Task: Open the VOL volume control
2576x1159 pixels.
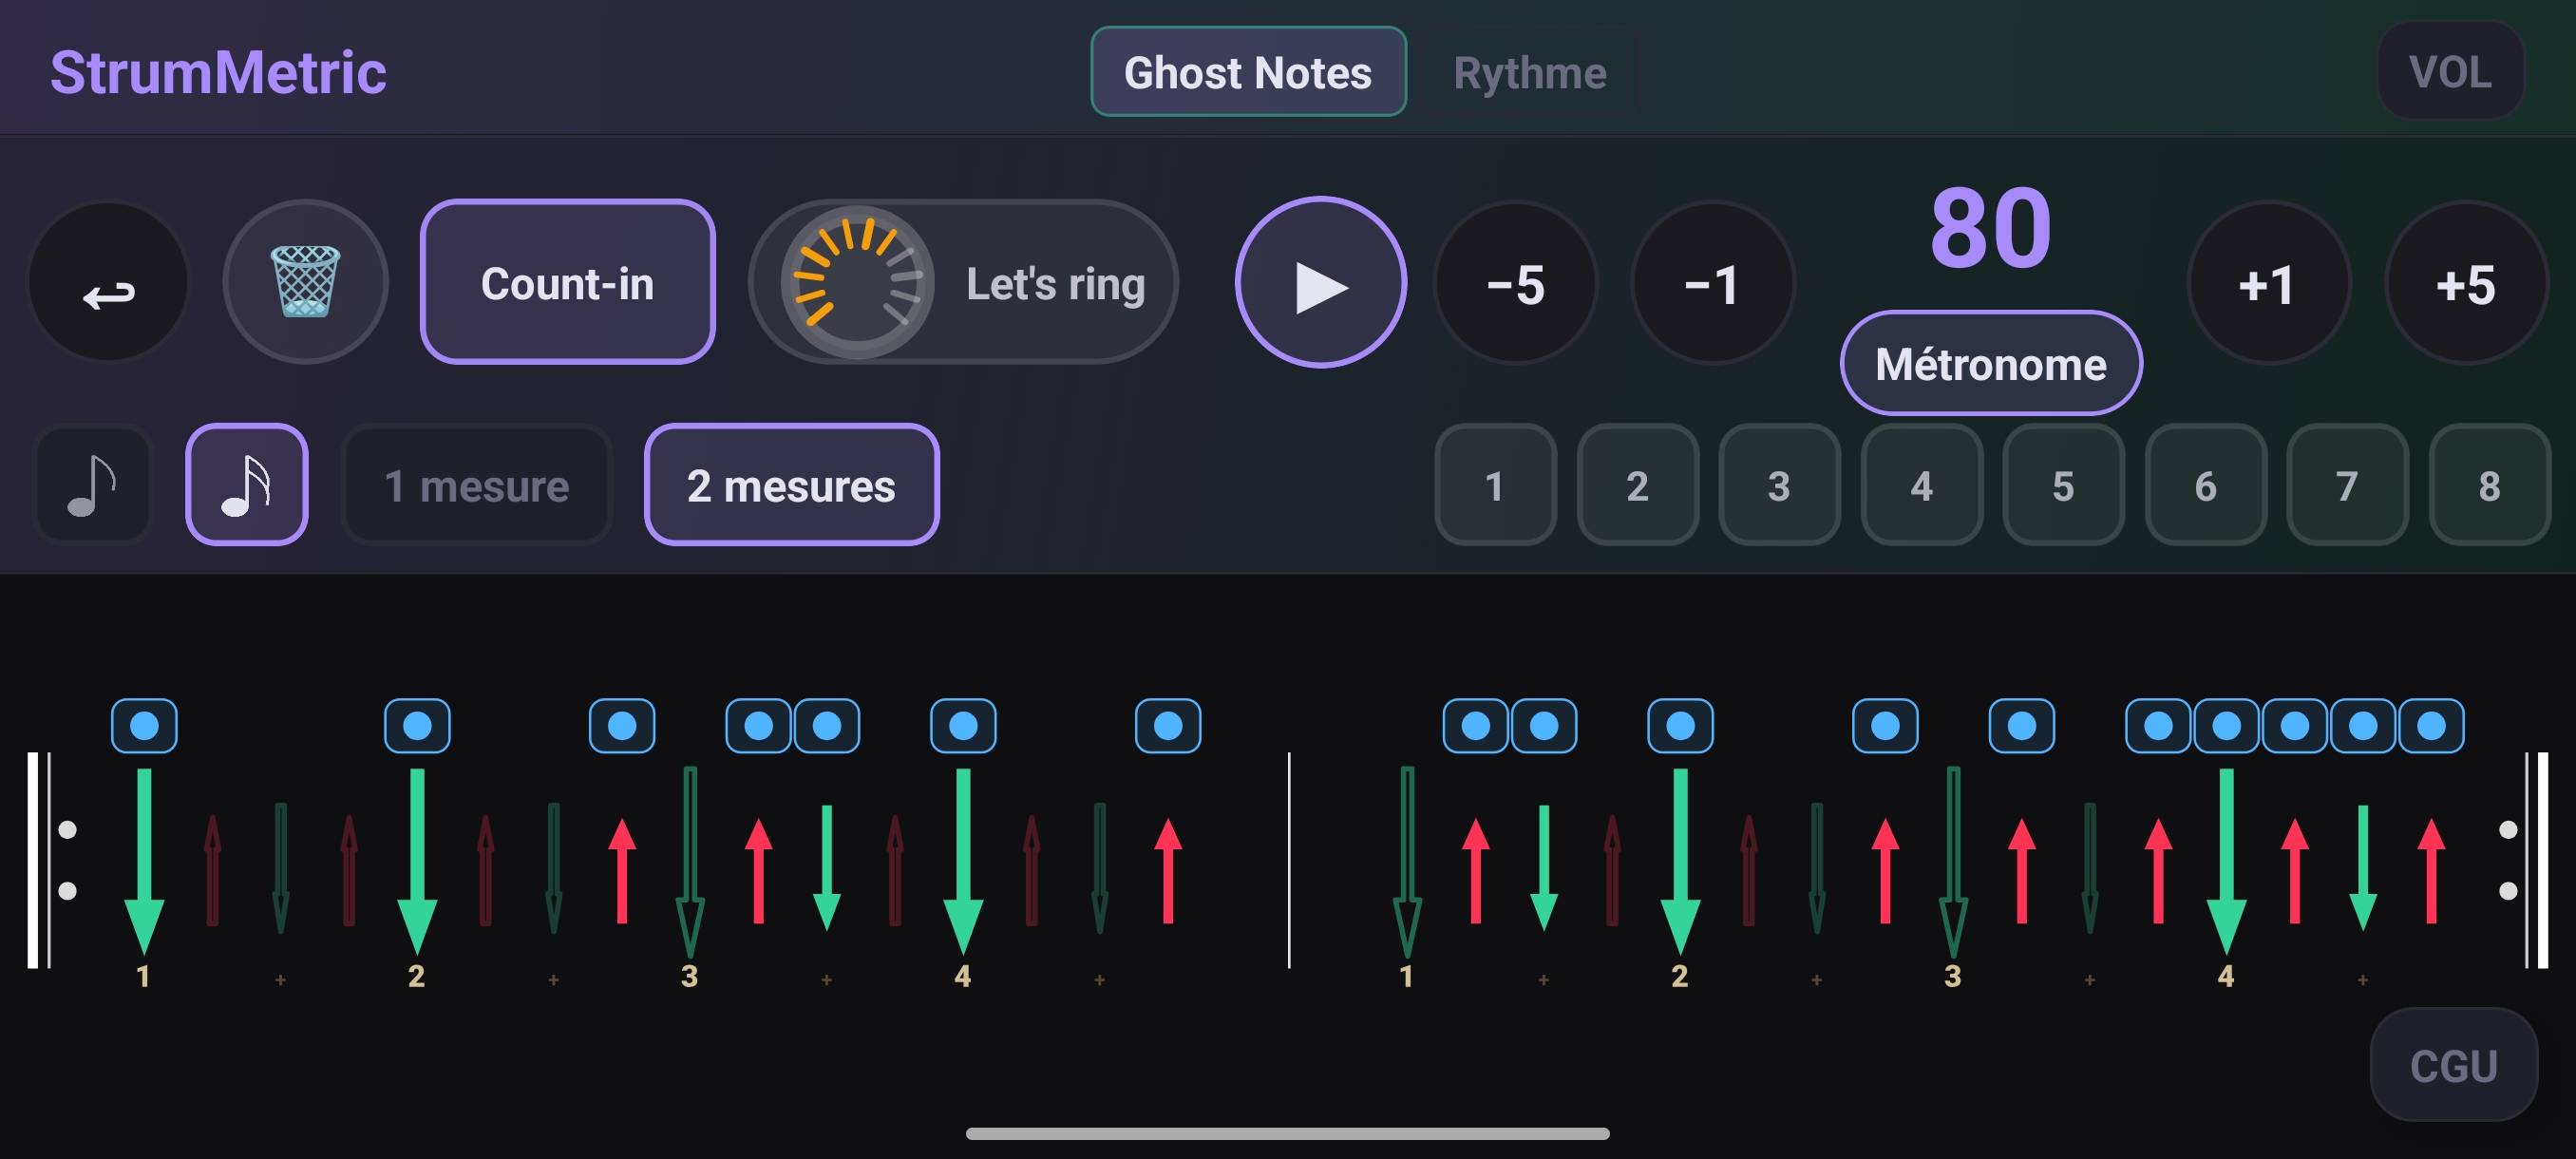Action: pos(2449,72)
